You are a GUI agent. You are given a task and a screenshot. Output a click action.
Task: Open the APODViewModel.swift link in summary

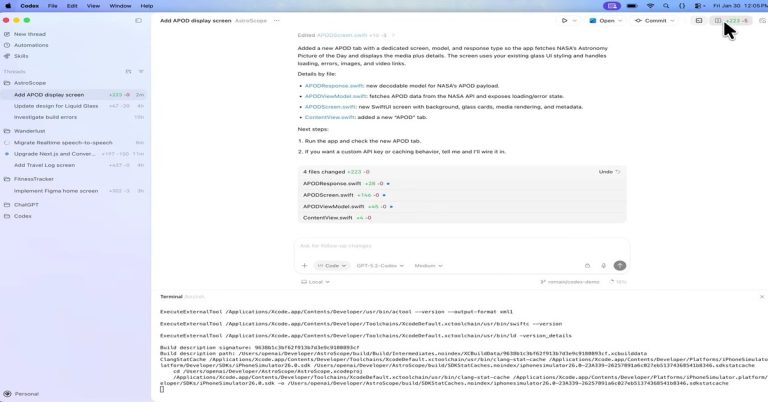point(336,96)
